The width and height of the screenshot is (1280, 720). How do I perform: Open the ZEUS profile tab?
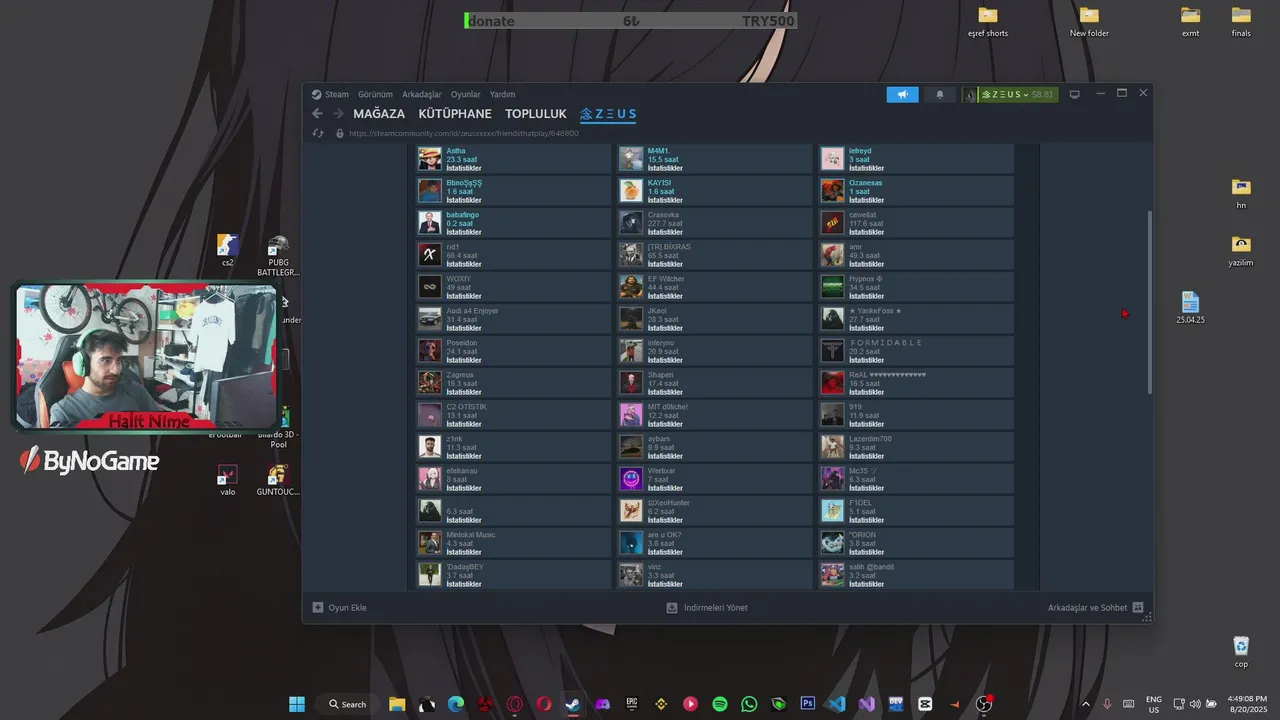pos(608,114)
